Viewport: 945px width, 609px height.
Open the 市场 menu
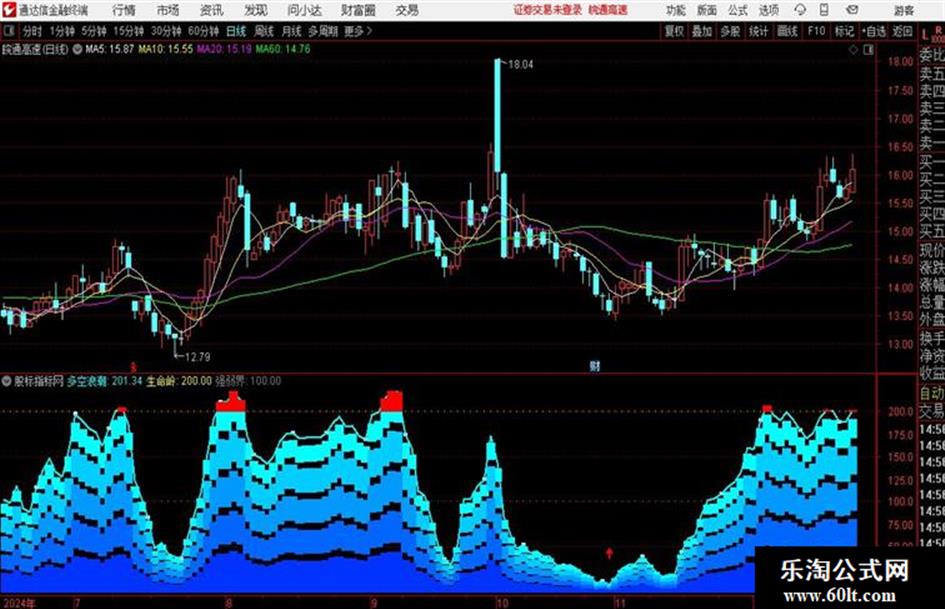click(x=168, y=10)
